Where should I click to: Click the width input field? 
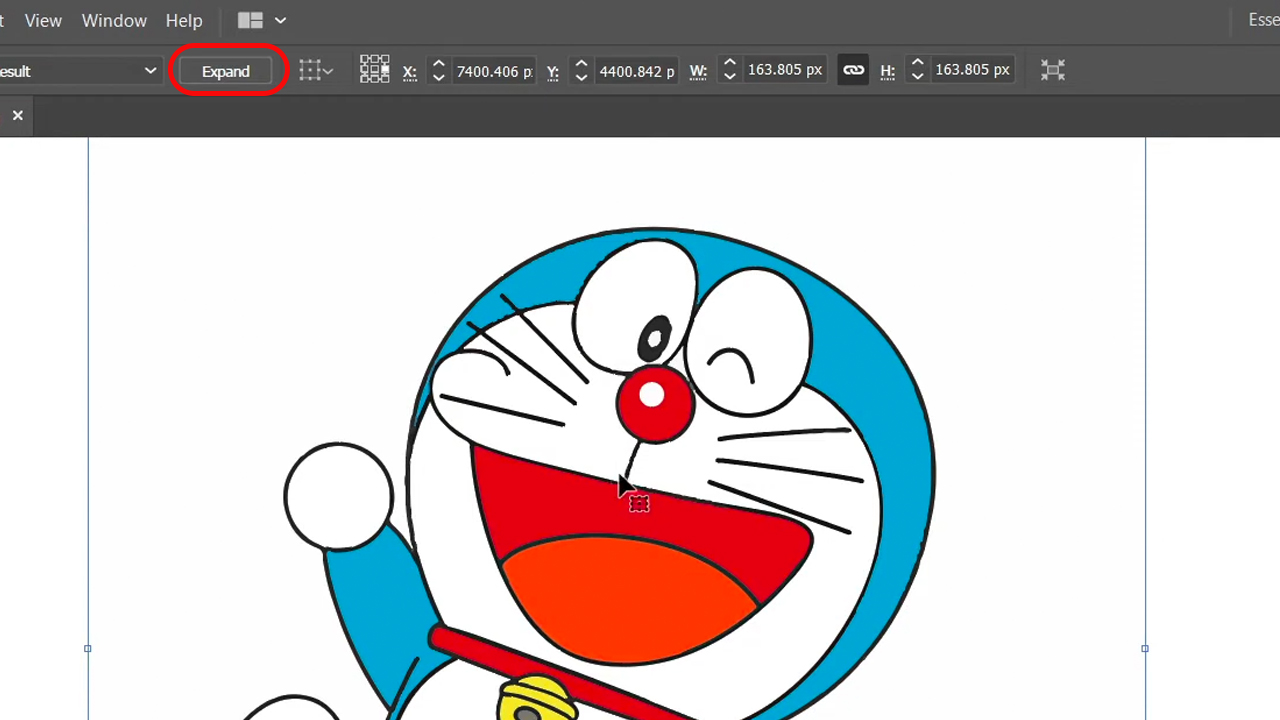coord(785,69)
